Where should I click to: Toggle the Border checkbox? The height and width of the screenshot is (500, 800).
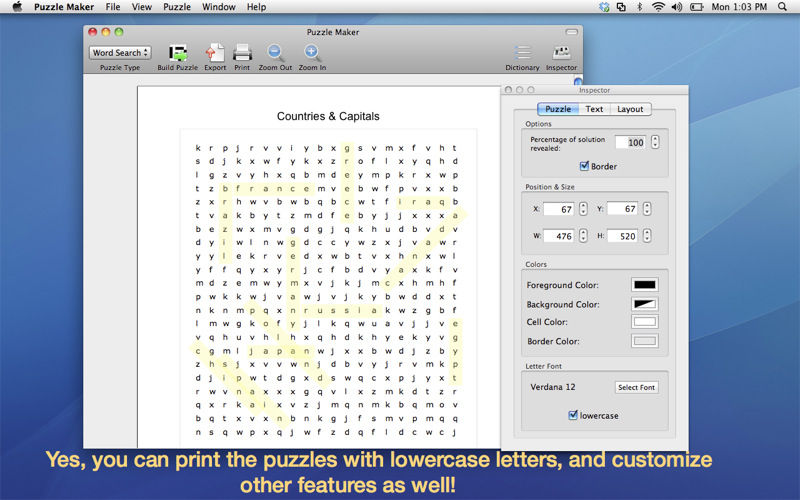point(584,166)
